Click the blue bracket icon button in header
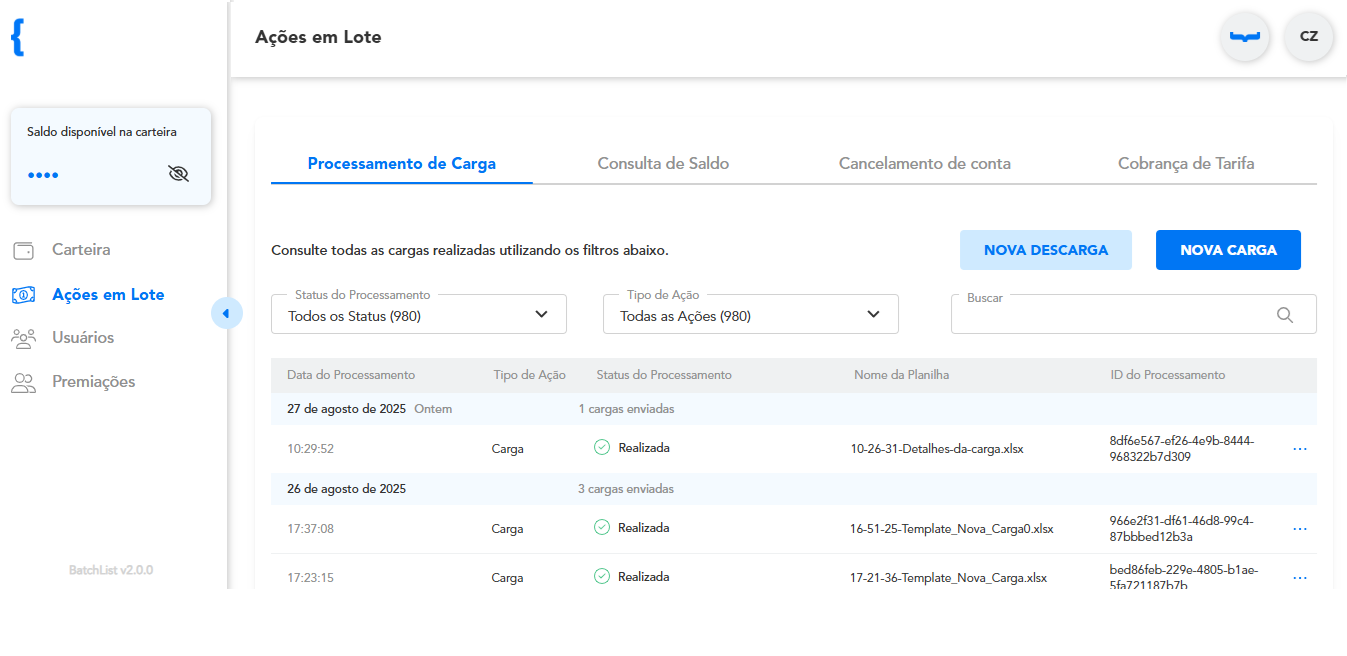 [x=1244, y=37]
